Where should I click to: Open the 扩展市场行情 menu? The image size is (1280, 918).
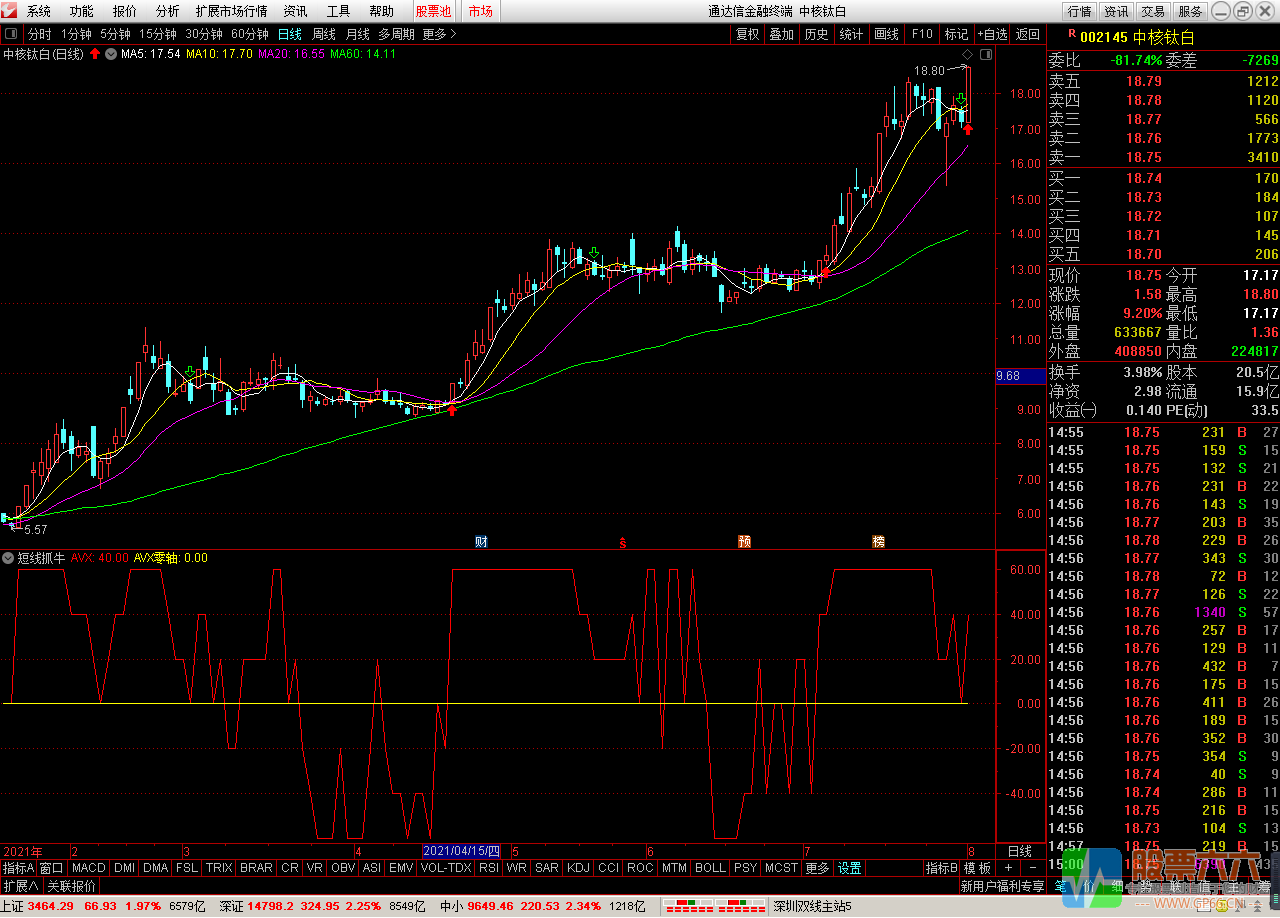(x=231, y=12)
